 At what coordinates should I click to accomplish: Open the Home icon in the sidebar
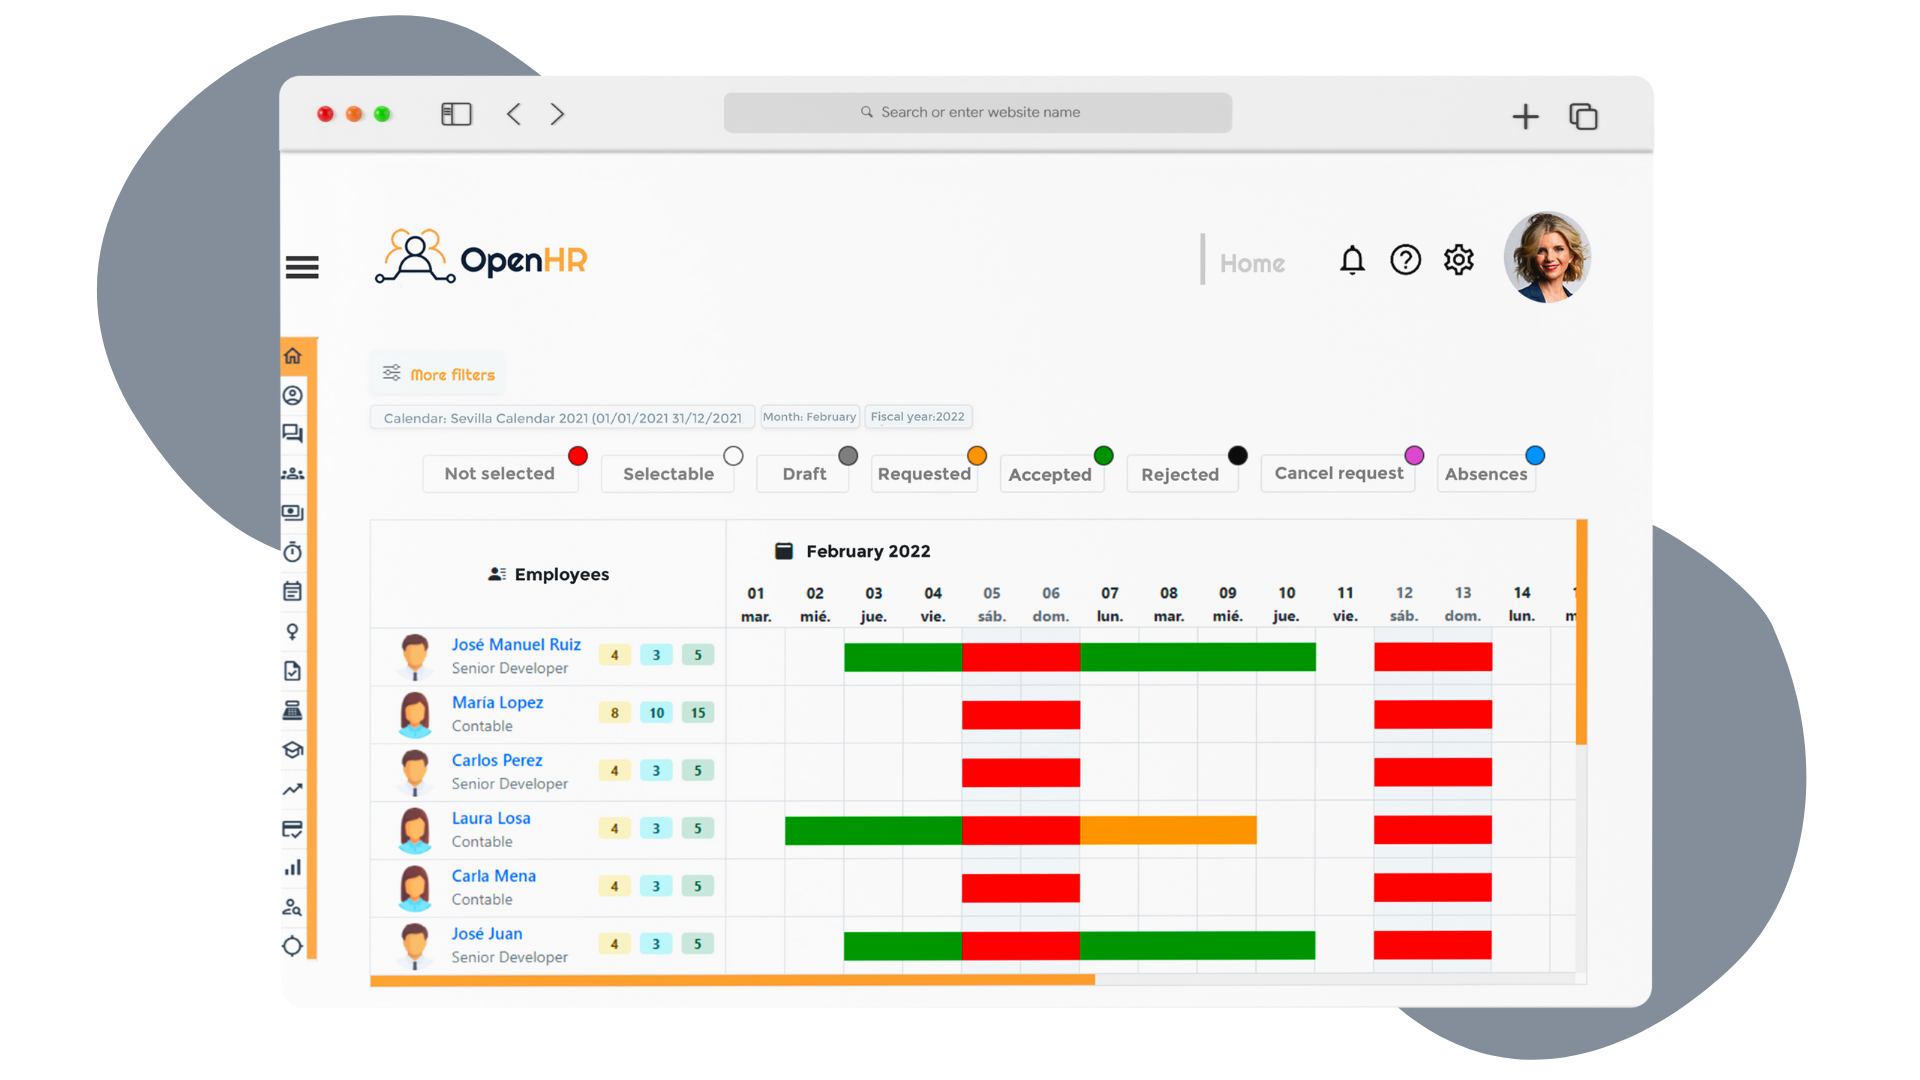[293, 355]
